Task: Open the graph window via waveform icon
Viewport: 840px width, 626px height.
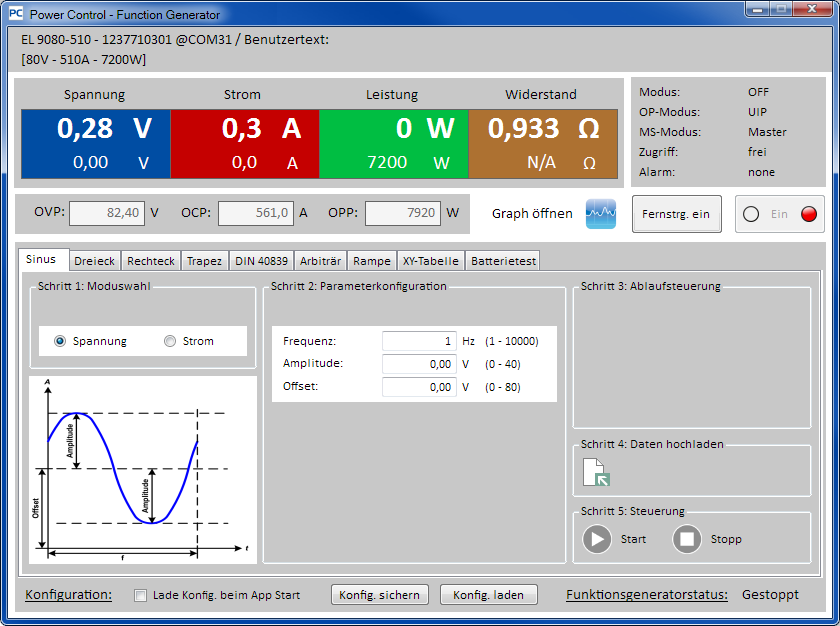Action: [x=601, y=214]
